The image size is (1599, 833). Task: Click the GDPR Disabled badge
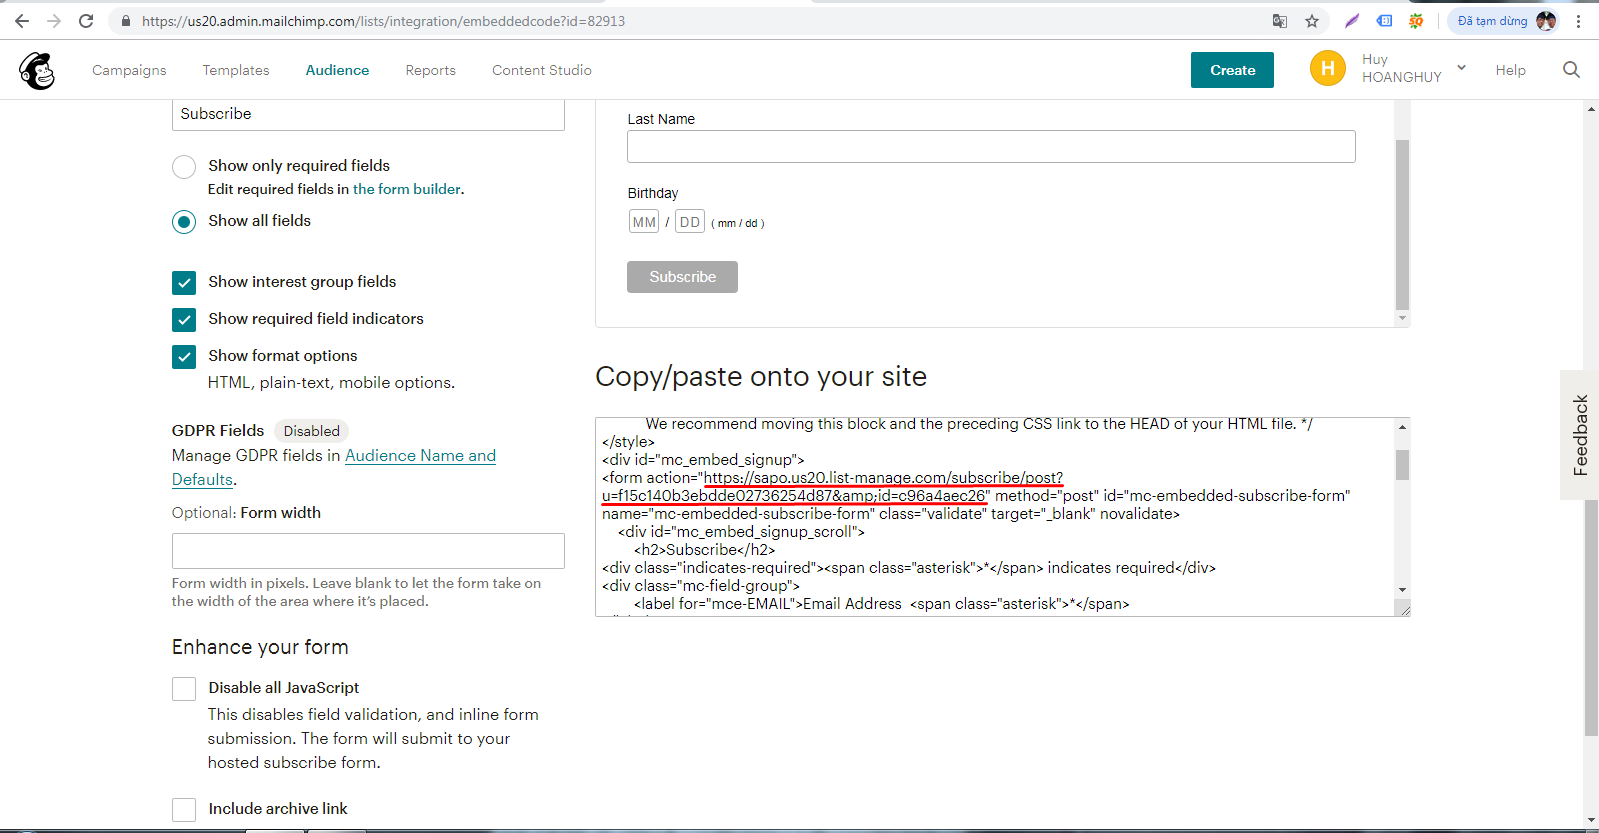coord(311,431)
